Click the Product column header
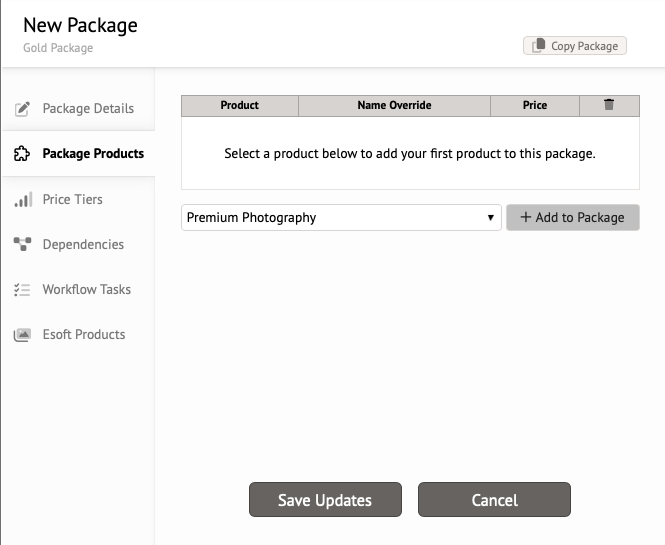This screenshot has height=545, width=665. pos(240,106)
